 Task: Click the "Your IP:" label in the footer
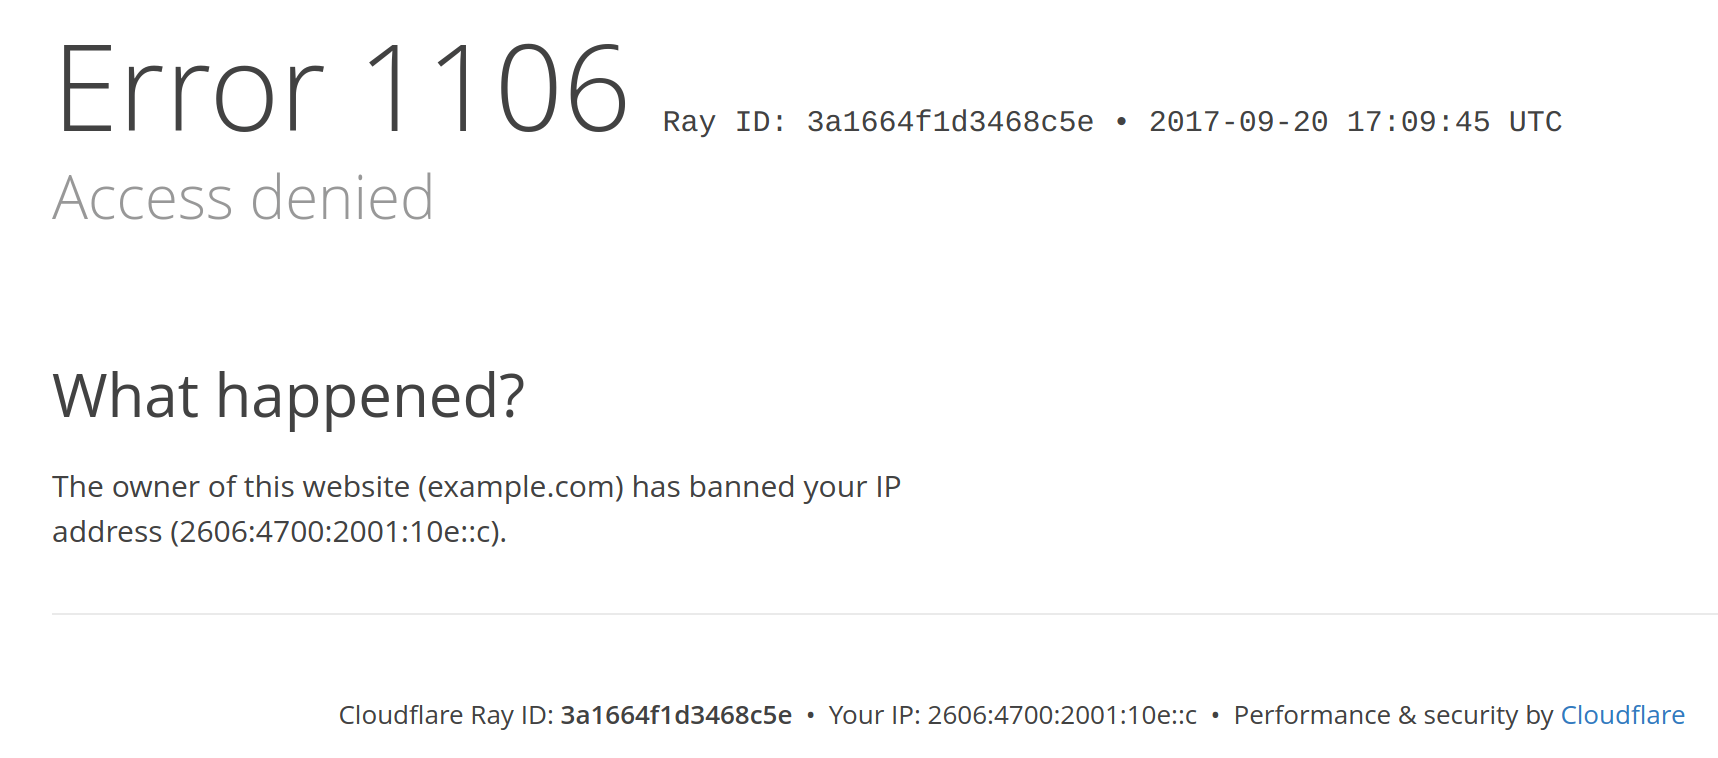click(x=874, y=715)
